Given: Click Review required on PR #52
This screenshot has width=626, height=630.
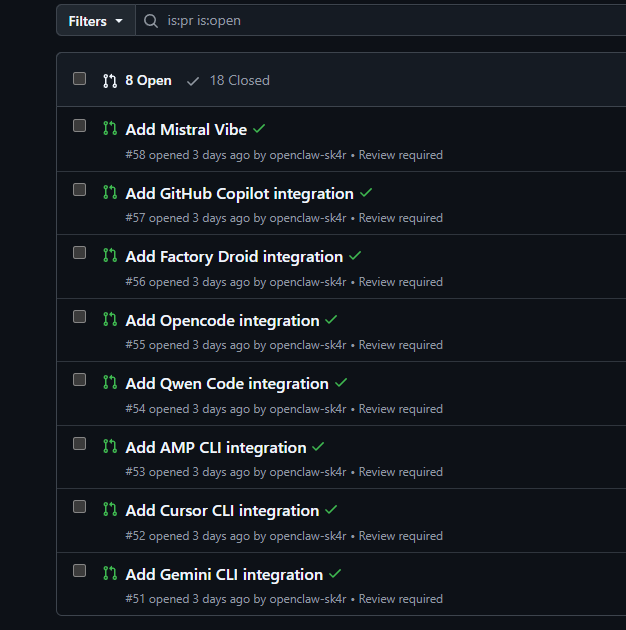Looking at the screenshot, I should [401, 536].
